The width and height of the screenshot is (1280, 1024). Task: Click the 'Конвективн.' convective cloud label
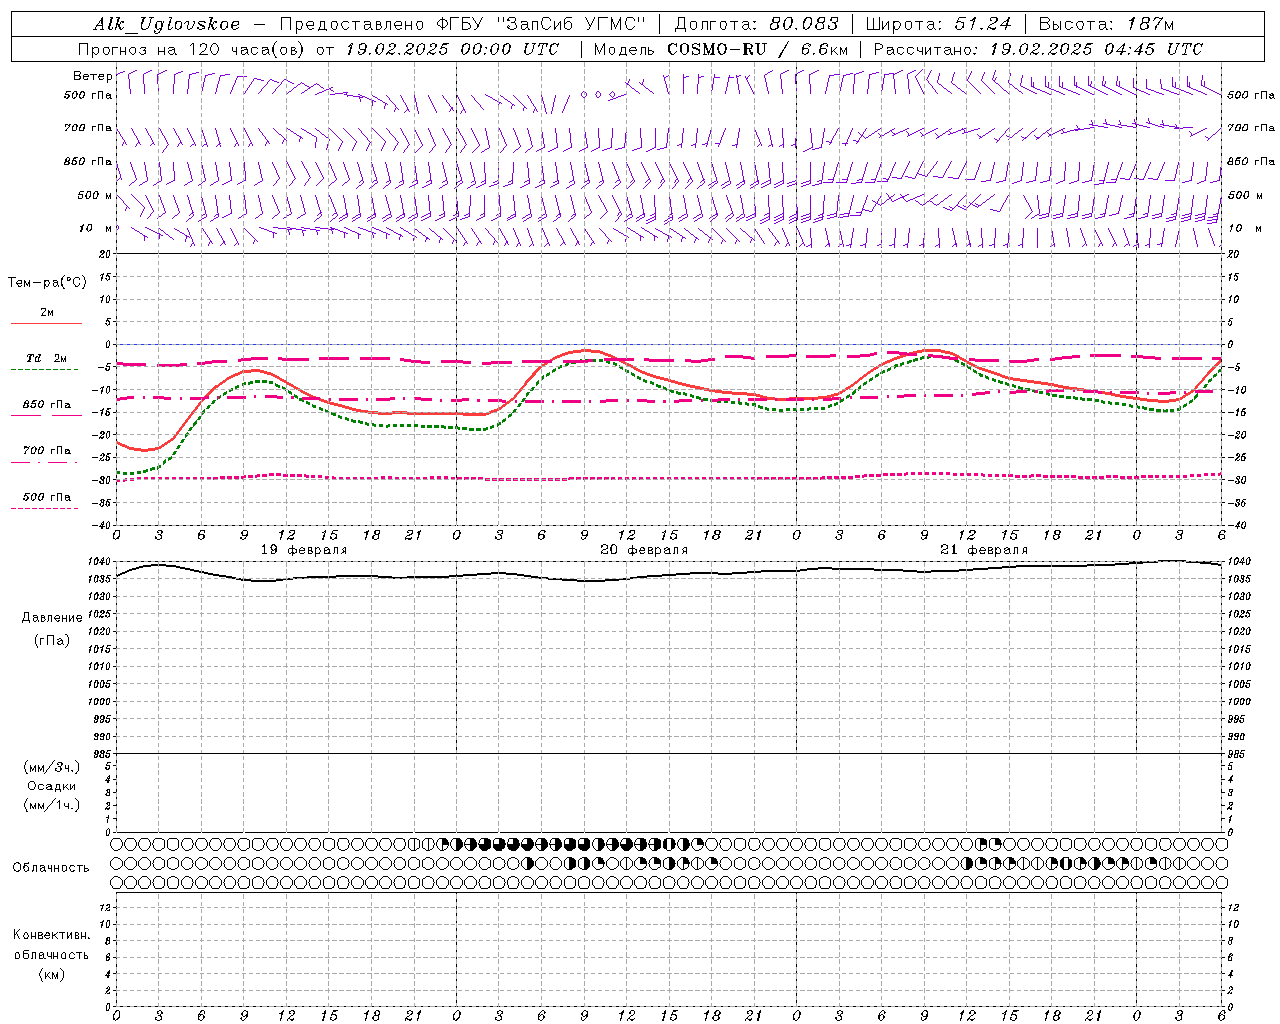pos(51,935)
